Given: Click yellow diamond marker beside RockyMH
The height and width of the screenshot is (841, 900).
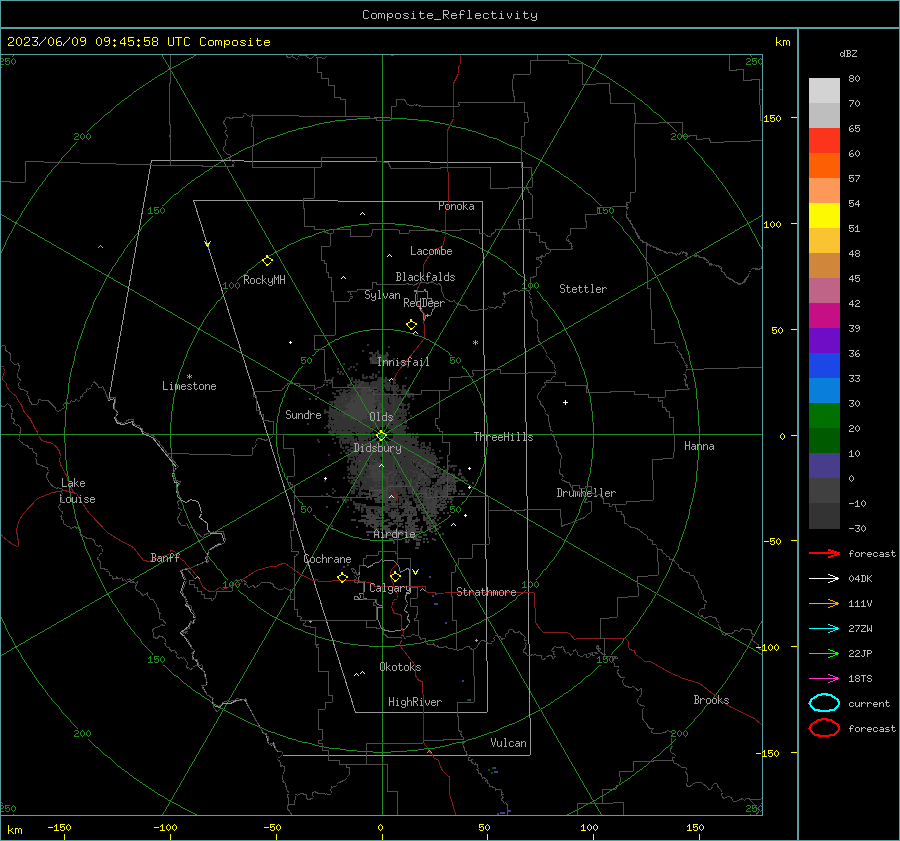Looking at the screenshot, I should [x=267, y=261].
